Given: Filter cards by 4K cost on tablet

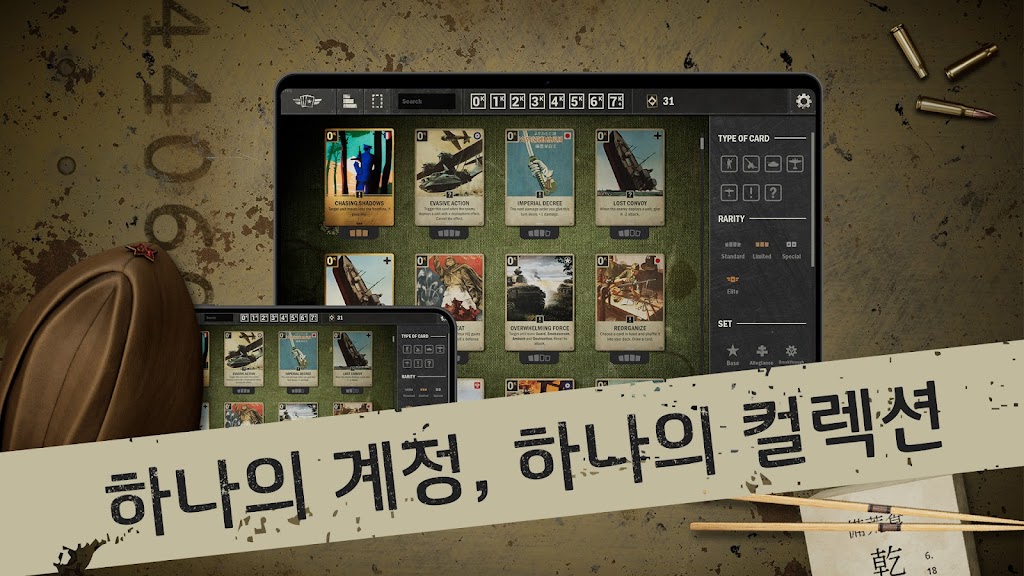Looking at the screenshot, I should tap(557, 101).
